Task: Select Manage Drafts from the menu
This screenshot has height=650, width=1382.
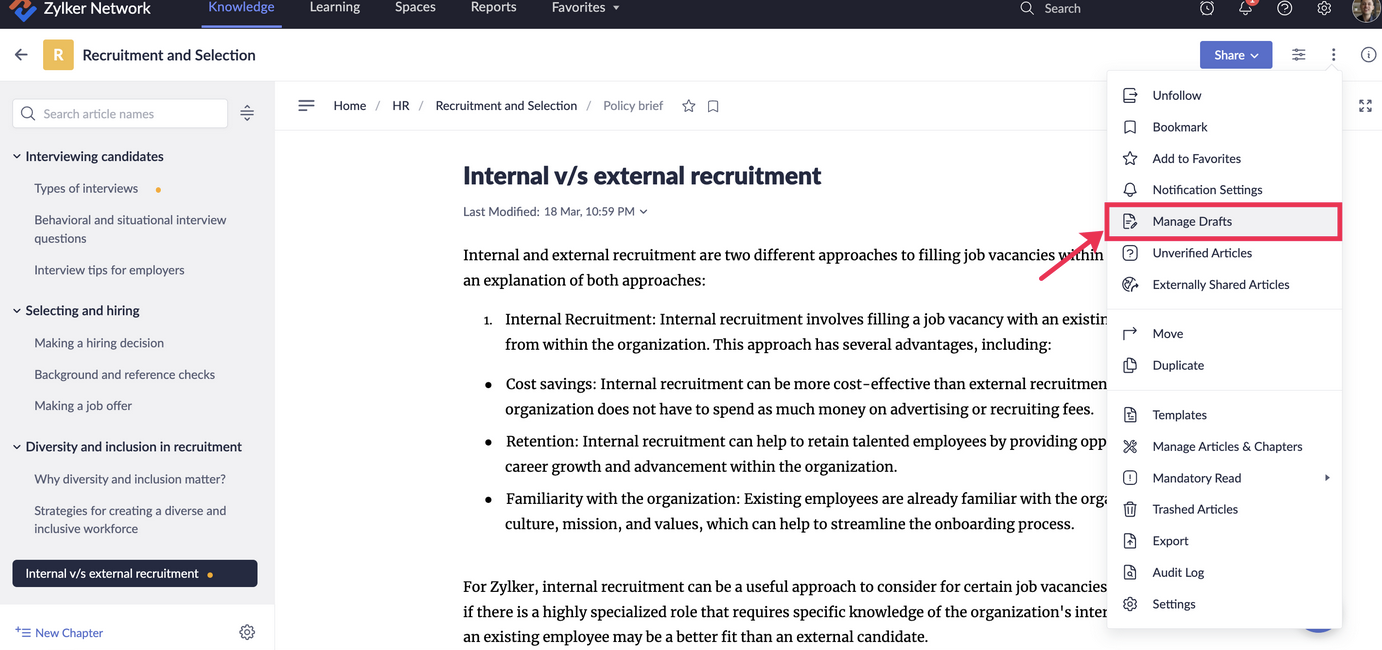Action: pos(1192,221)
